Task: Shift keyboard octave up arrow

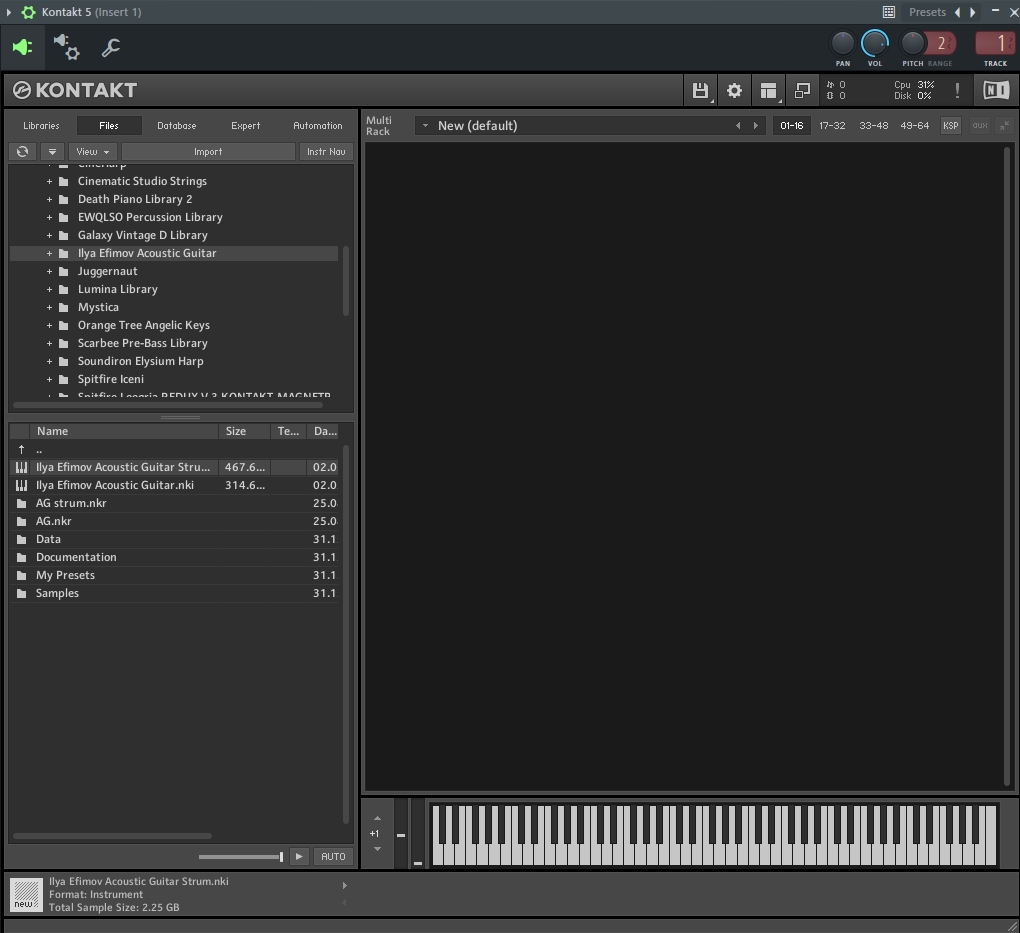Action: pos(377,818)
